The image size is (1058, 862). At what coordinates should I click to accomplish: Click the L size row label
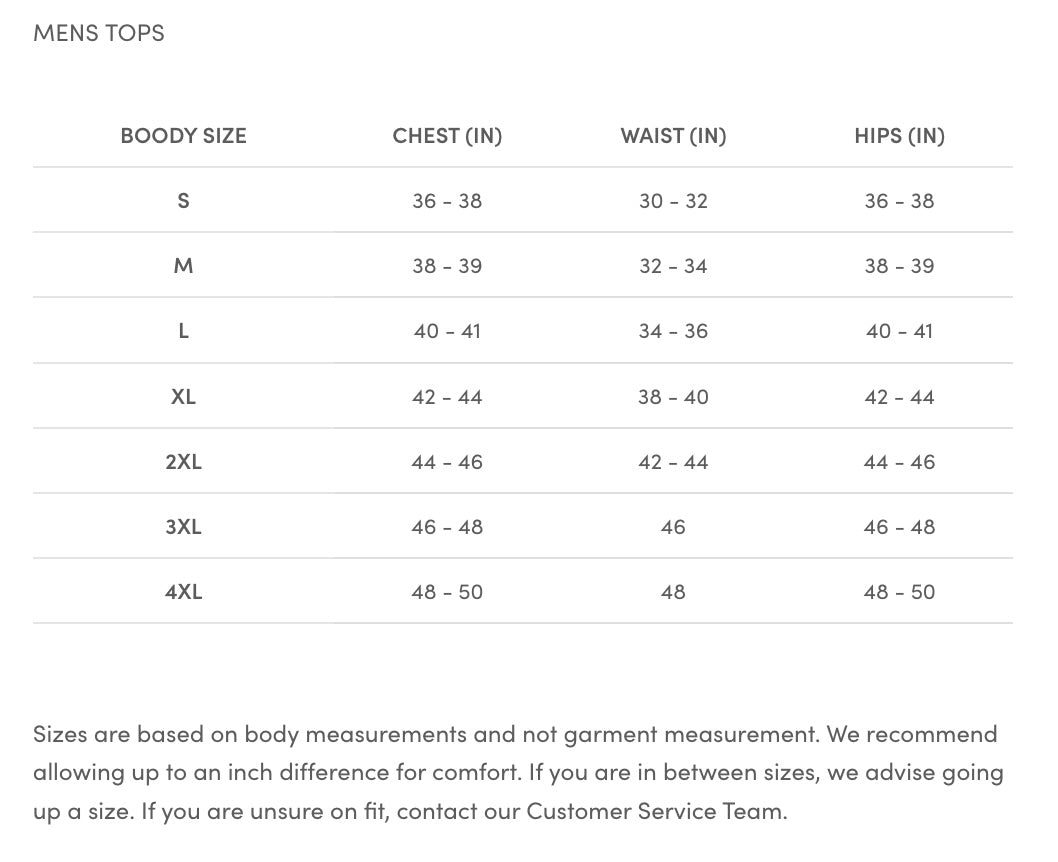pos(184,331)
